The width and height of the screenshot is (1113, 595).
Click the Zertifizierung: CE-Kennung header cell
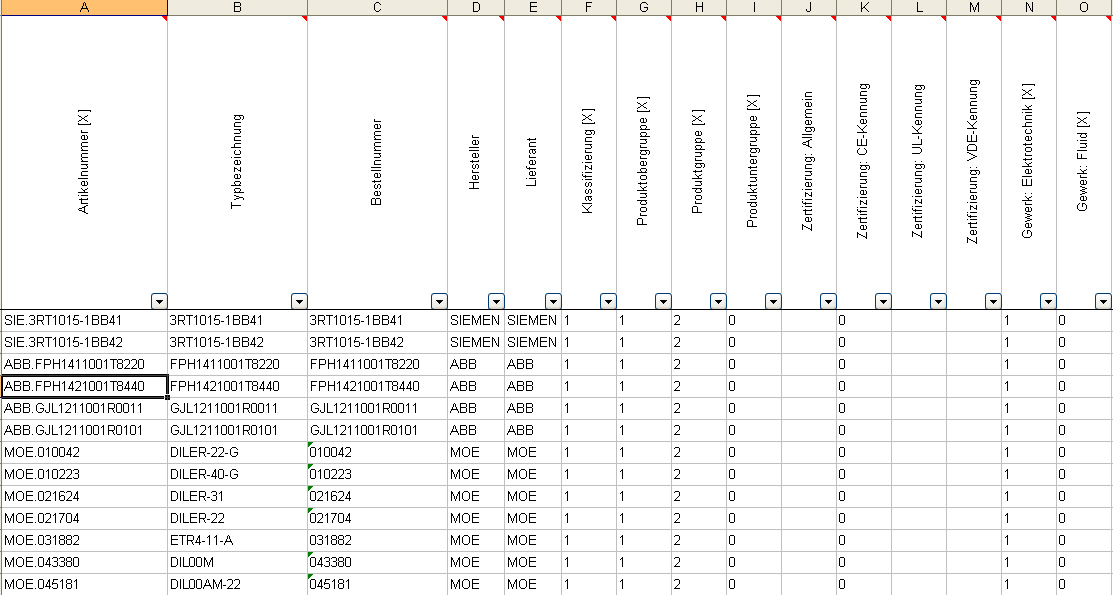(864, 162)
